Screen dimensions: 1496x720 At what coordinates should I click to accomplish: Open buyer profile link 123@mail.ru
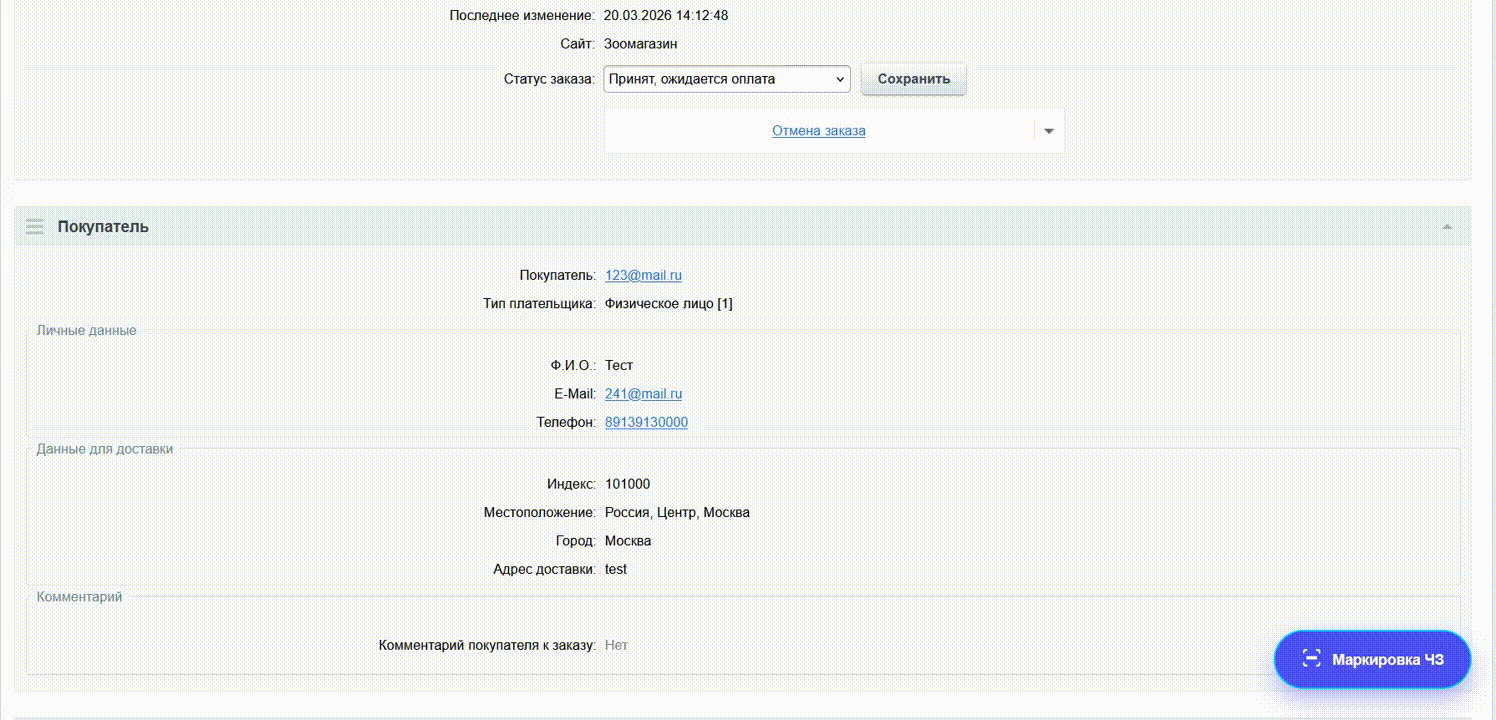coord(643,275)
